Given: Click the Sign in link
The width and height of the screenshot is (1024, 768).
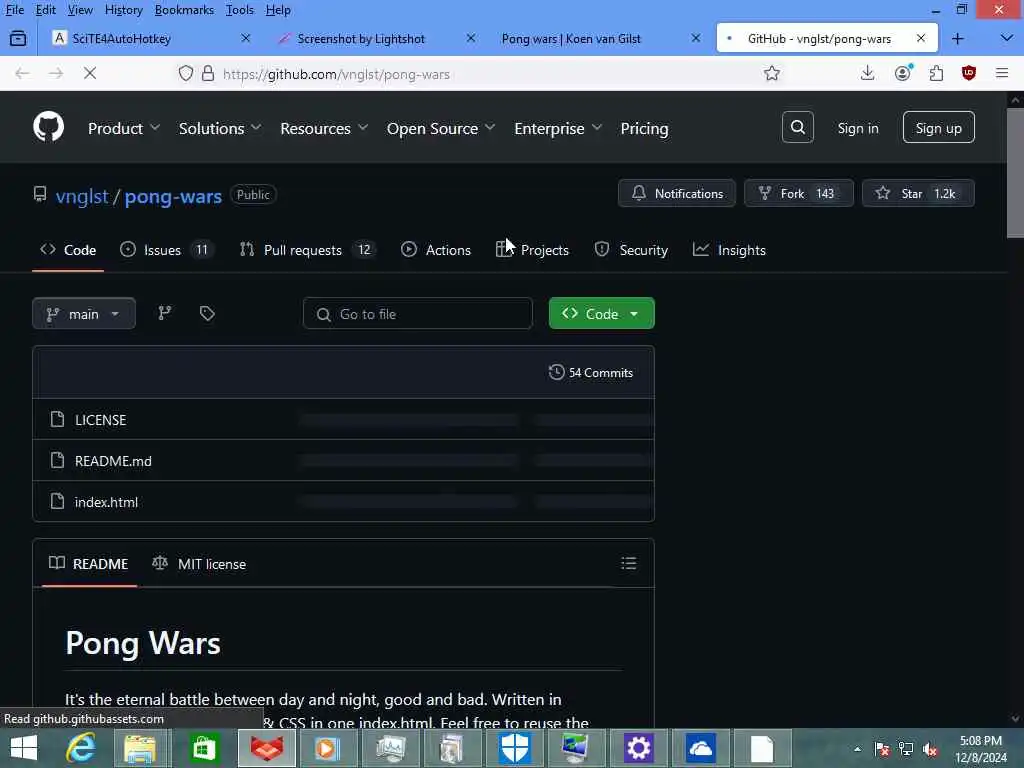Looking at the screenshot, I should point(857,128).
